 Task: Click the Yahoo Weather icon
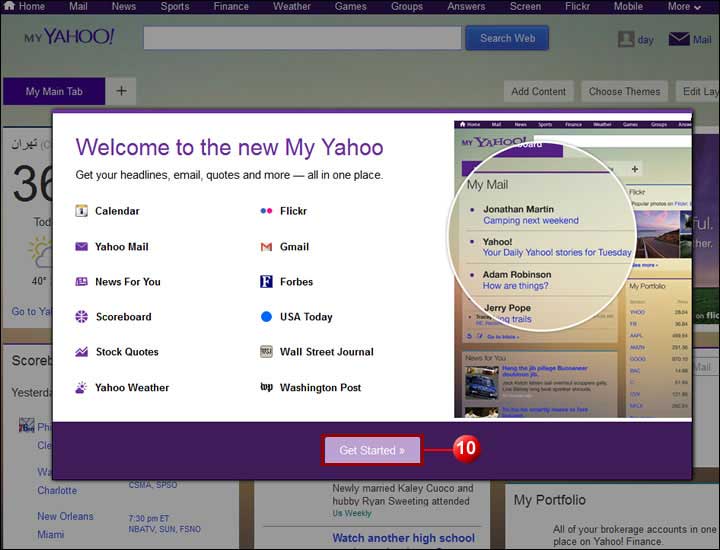[x=81, y=387]
